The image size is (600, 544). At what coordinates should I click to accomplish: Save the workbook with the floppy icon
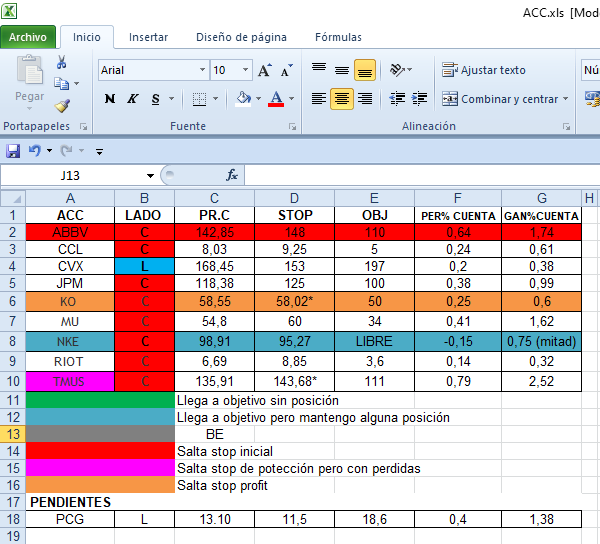pyautogui.click(x=13, y=151)
